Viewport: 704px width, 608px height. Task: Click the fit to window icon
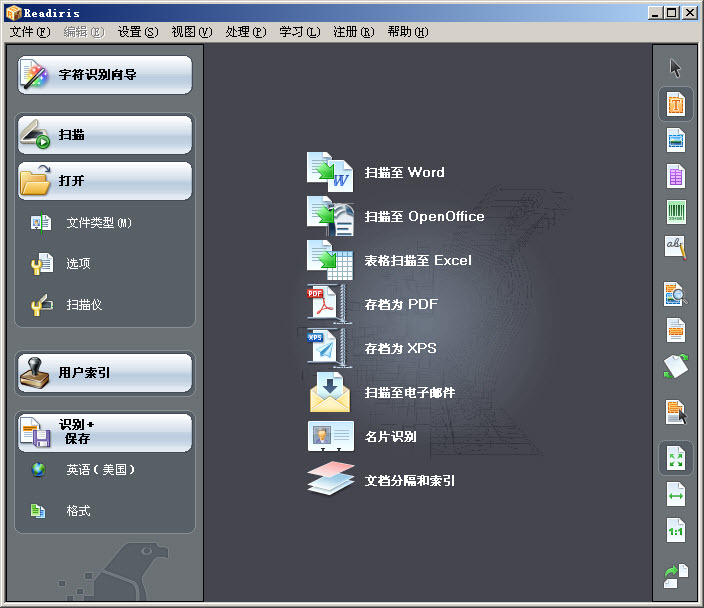pos(675,458)
